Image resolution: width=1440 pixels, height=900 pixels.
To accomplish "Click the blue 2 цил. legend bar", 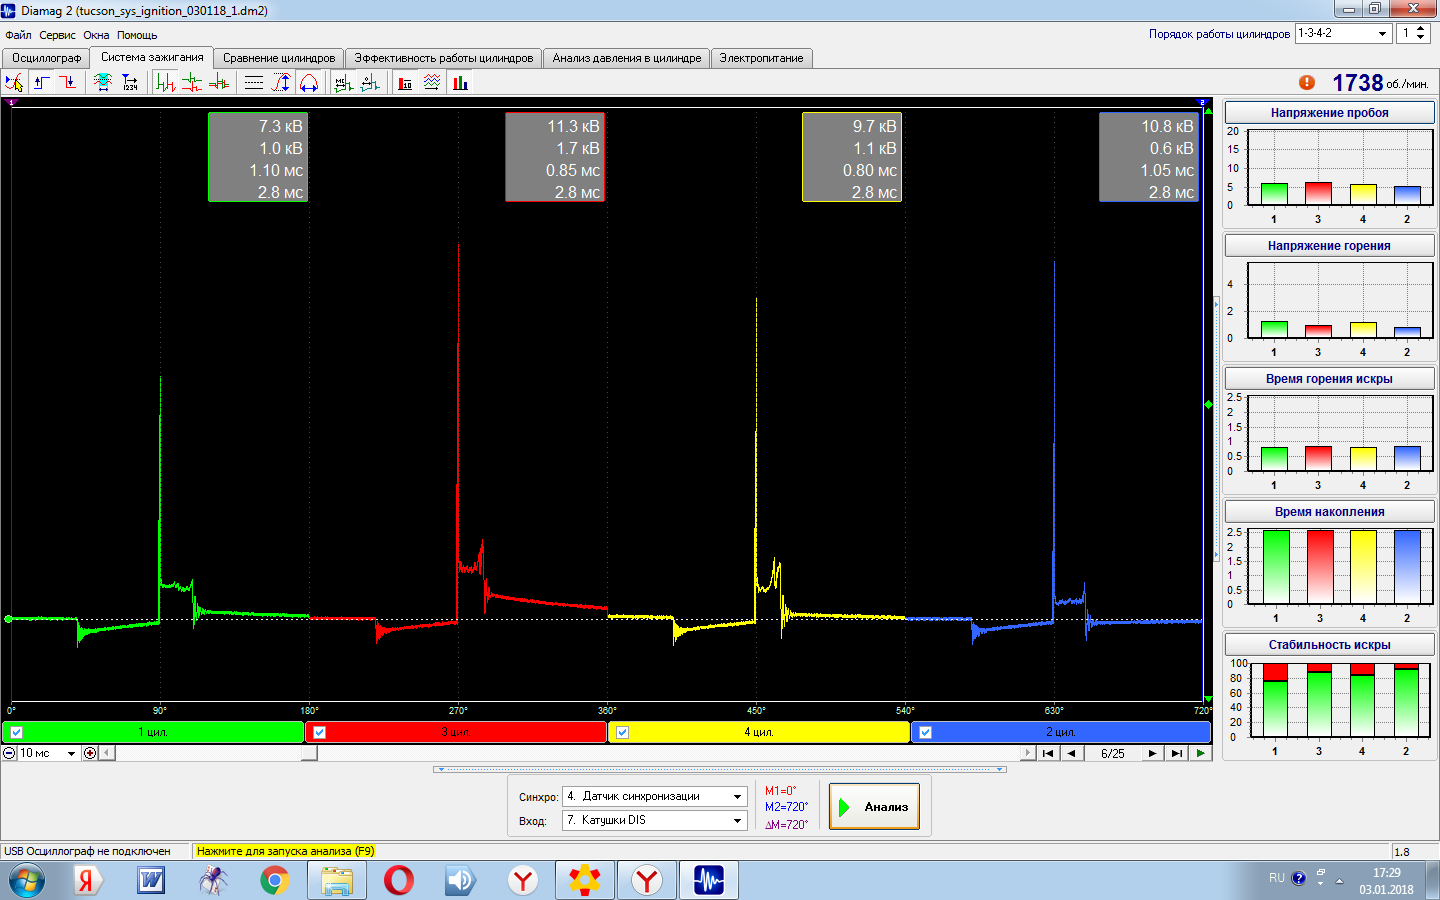I will coord(1061,732).
